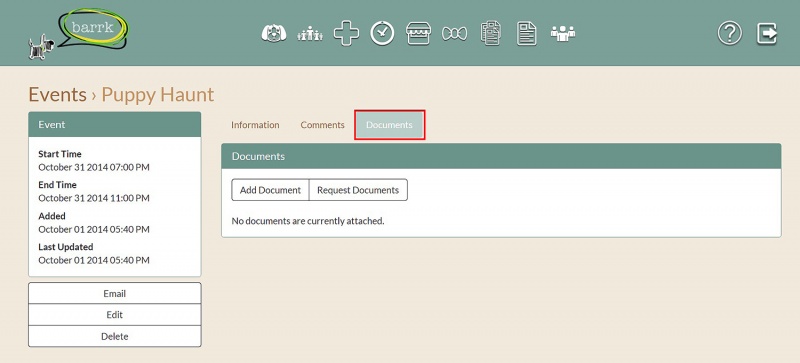The height and width of the screenshot is (363, 800).
Task: Switch to the Information tab
Action: point(255,125)
